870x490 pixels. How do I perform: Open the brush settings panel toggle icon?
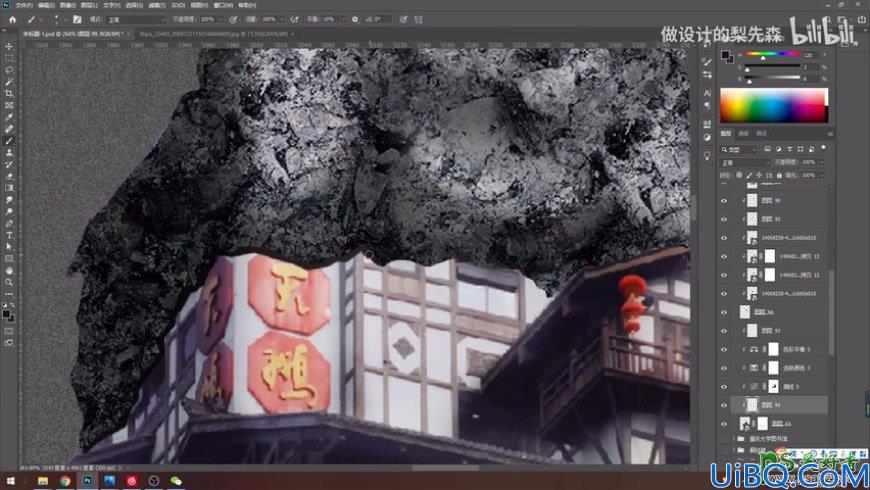pos(77,19)
